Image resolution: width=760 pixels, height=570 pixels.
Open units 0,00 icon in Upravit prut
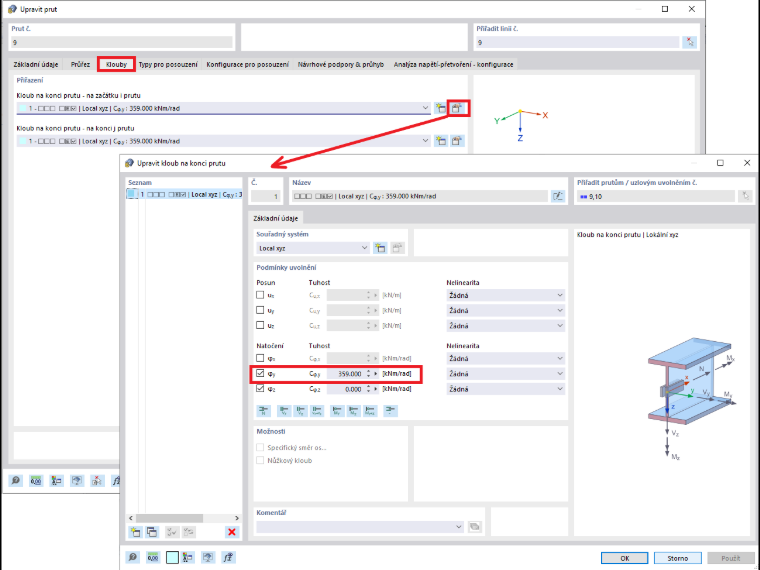click(36, 481)
